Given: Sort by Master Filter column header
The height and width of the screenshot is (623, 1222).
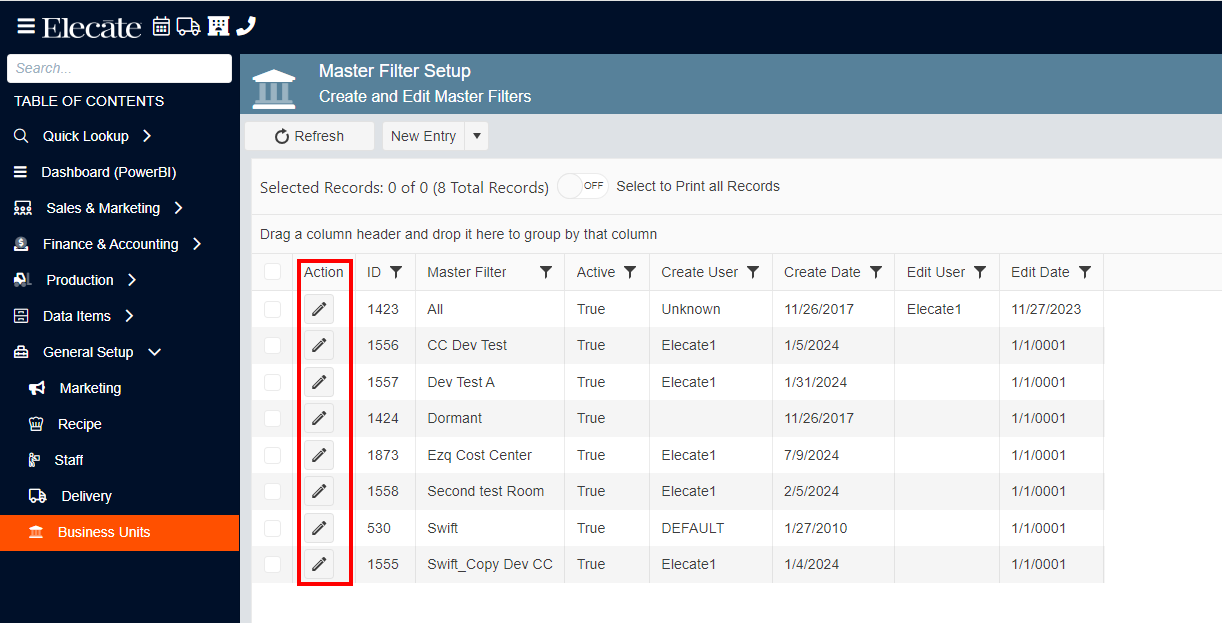Looking at the screenshot, I should (x=467, y=272).
